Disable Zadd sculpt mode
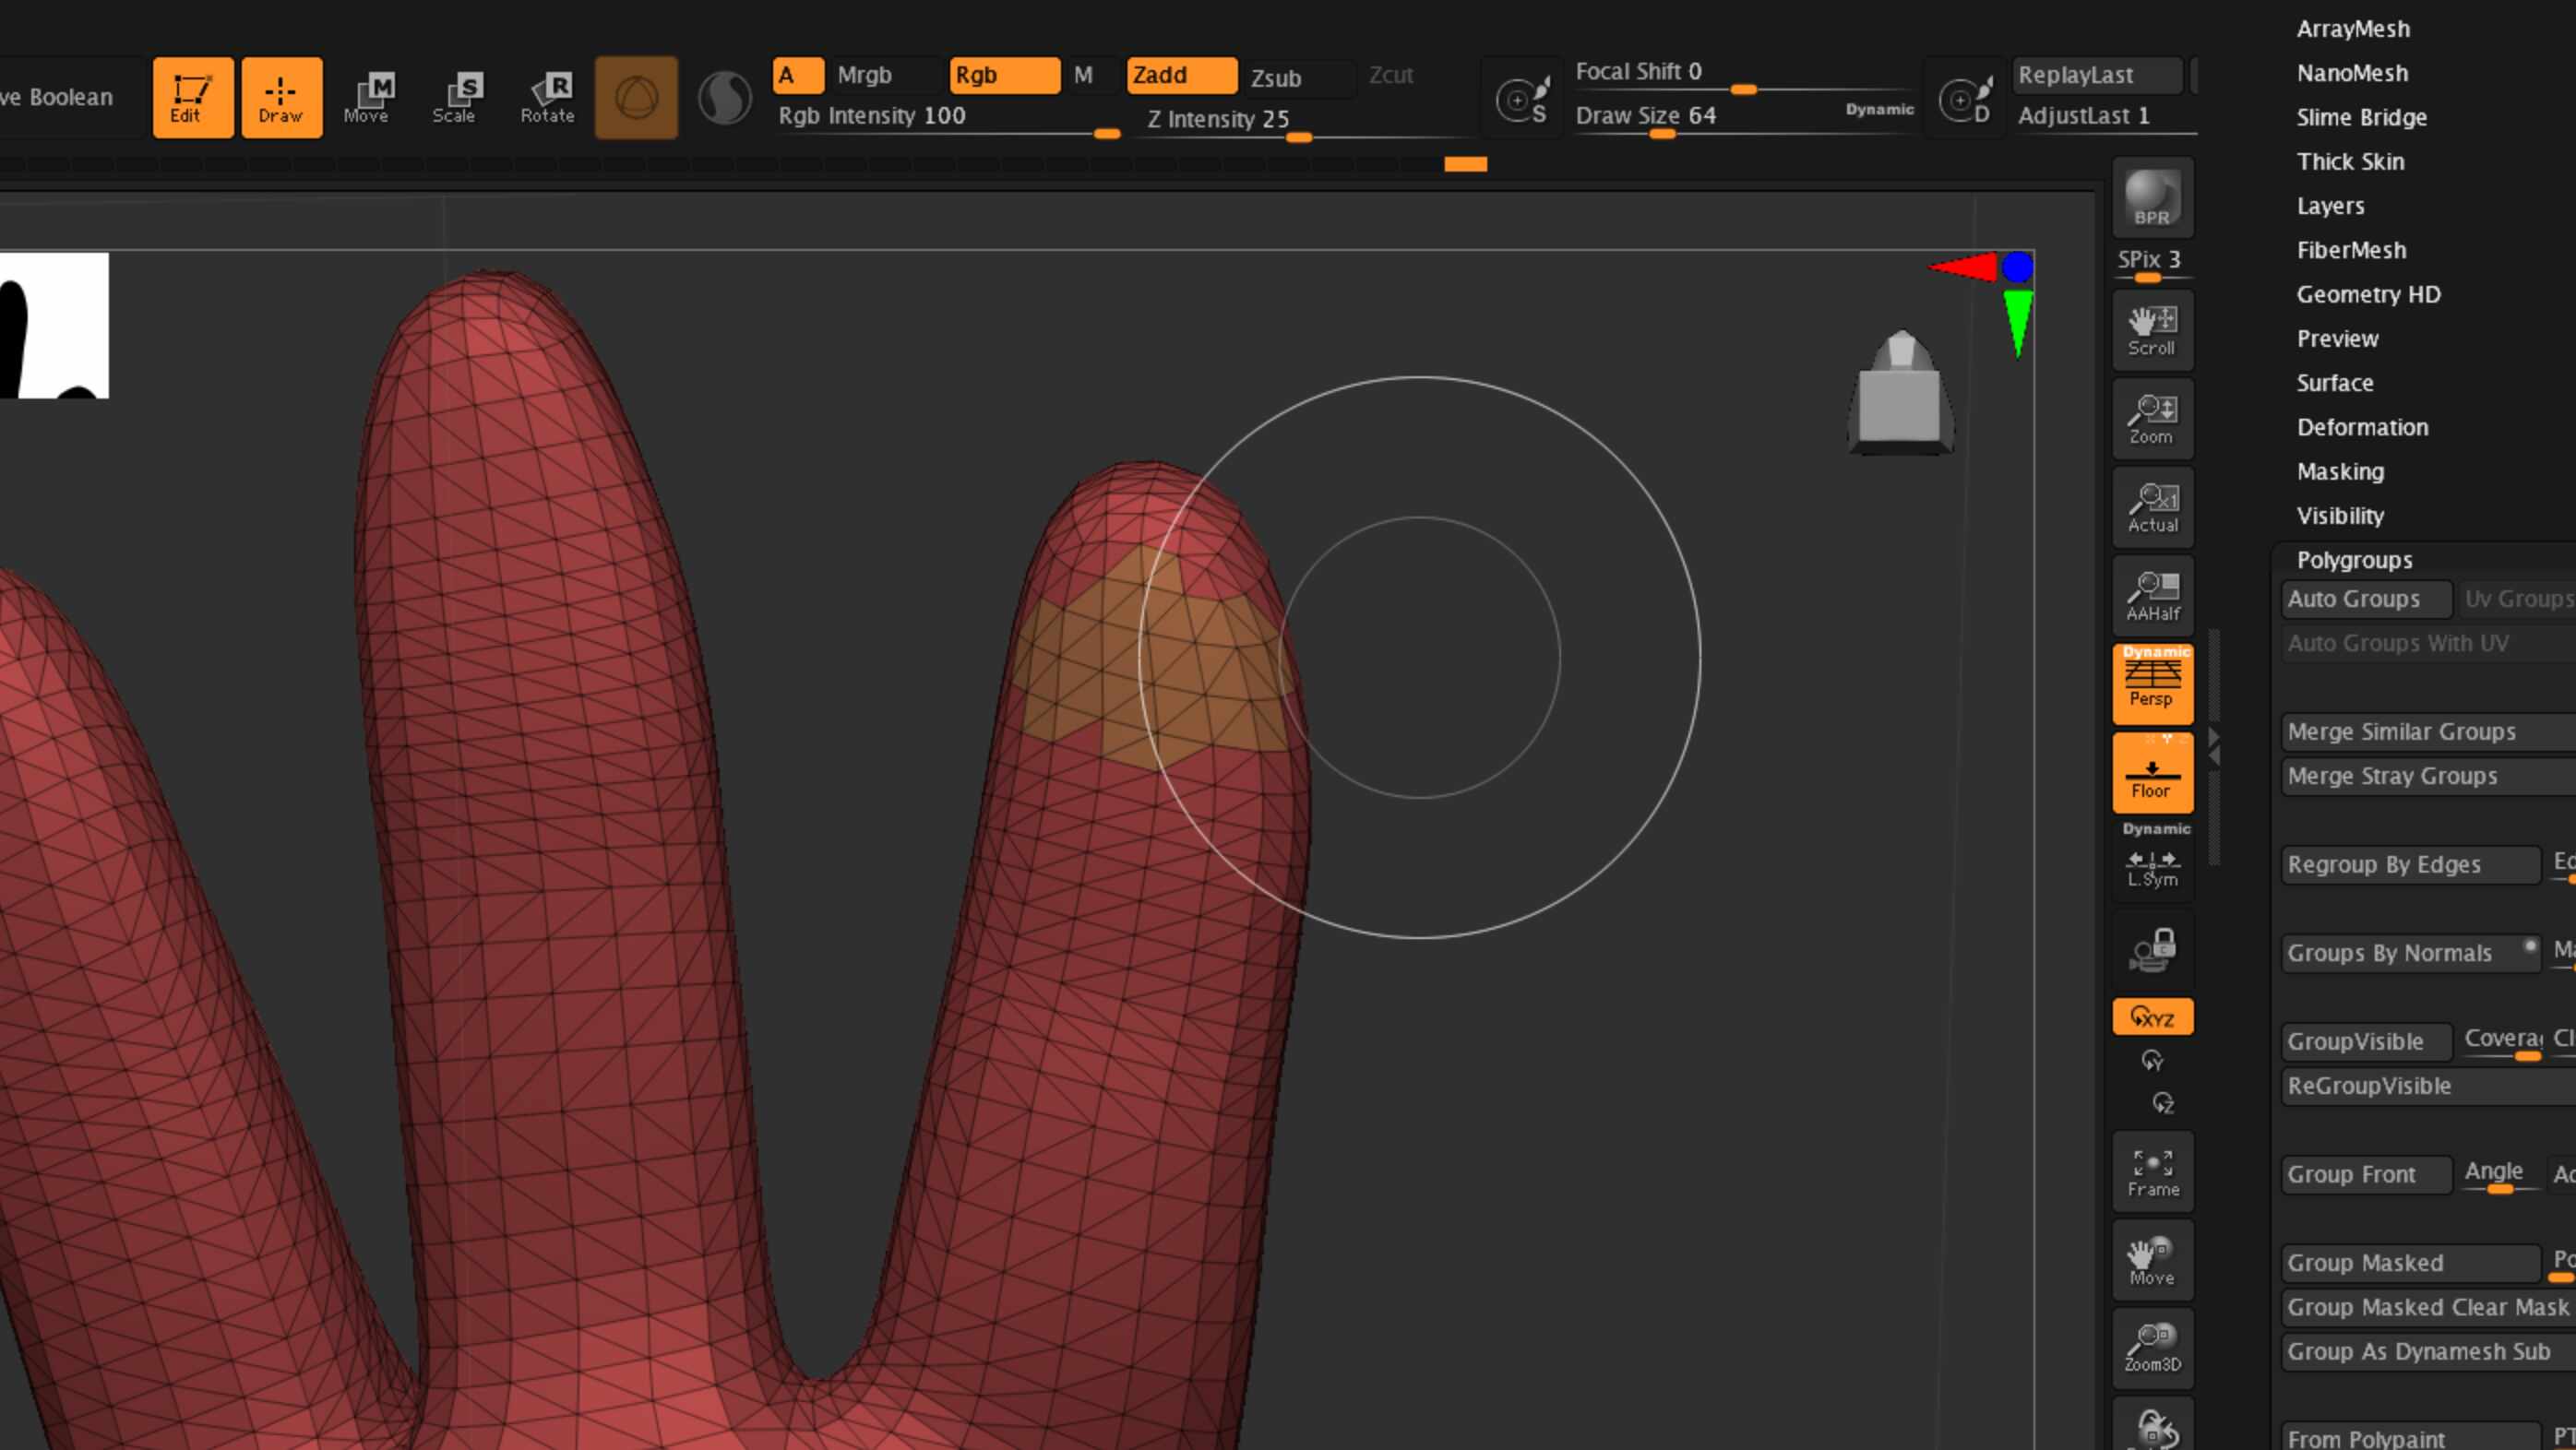The height and width of the screenshot is (1450, 2576). click(x=1180, y=75)
